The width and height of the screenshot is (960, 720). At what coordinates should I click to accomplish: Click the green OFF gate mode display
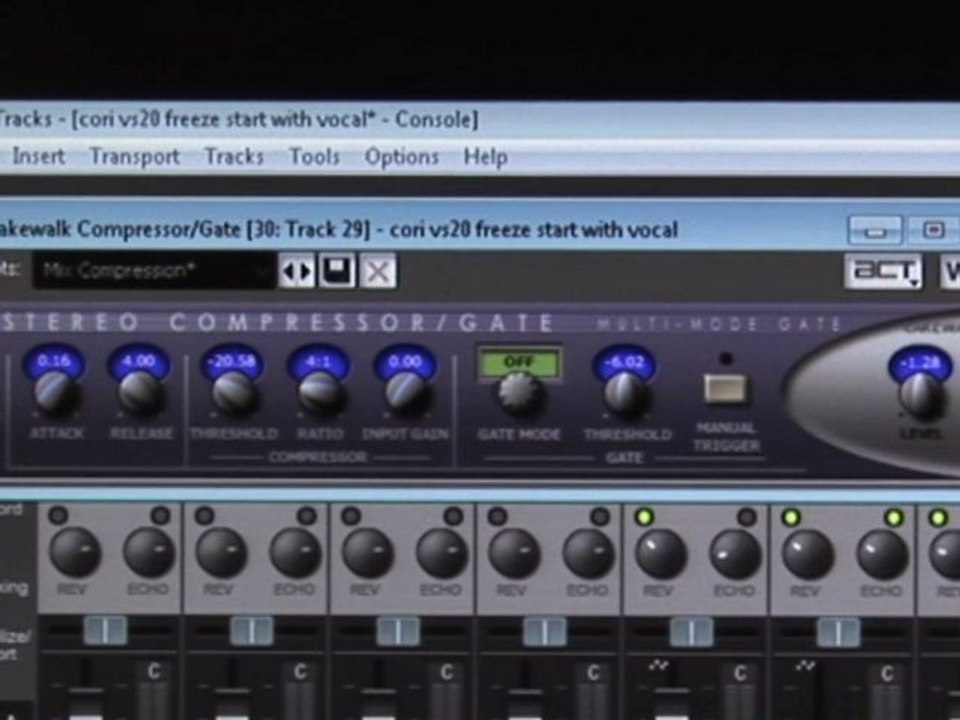519,362
